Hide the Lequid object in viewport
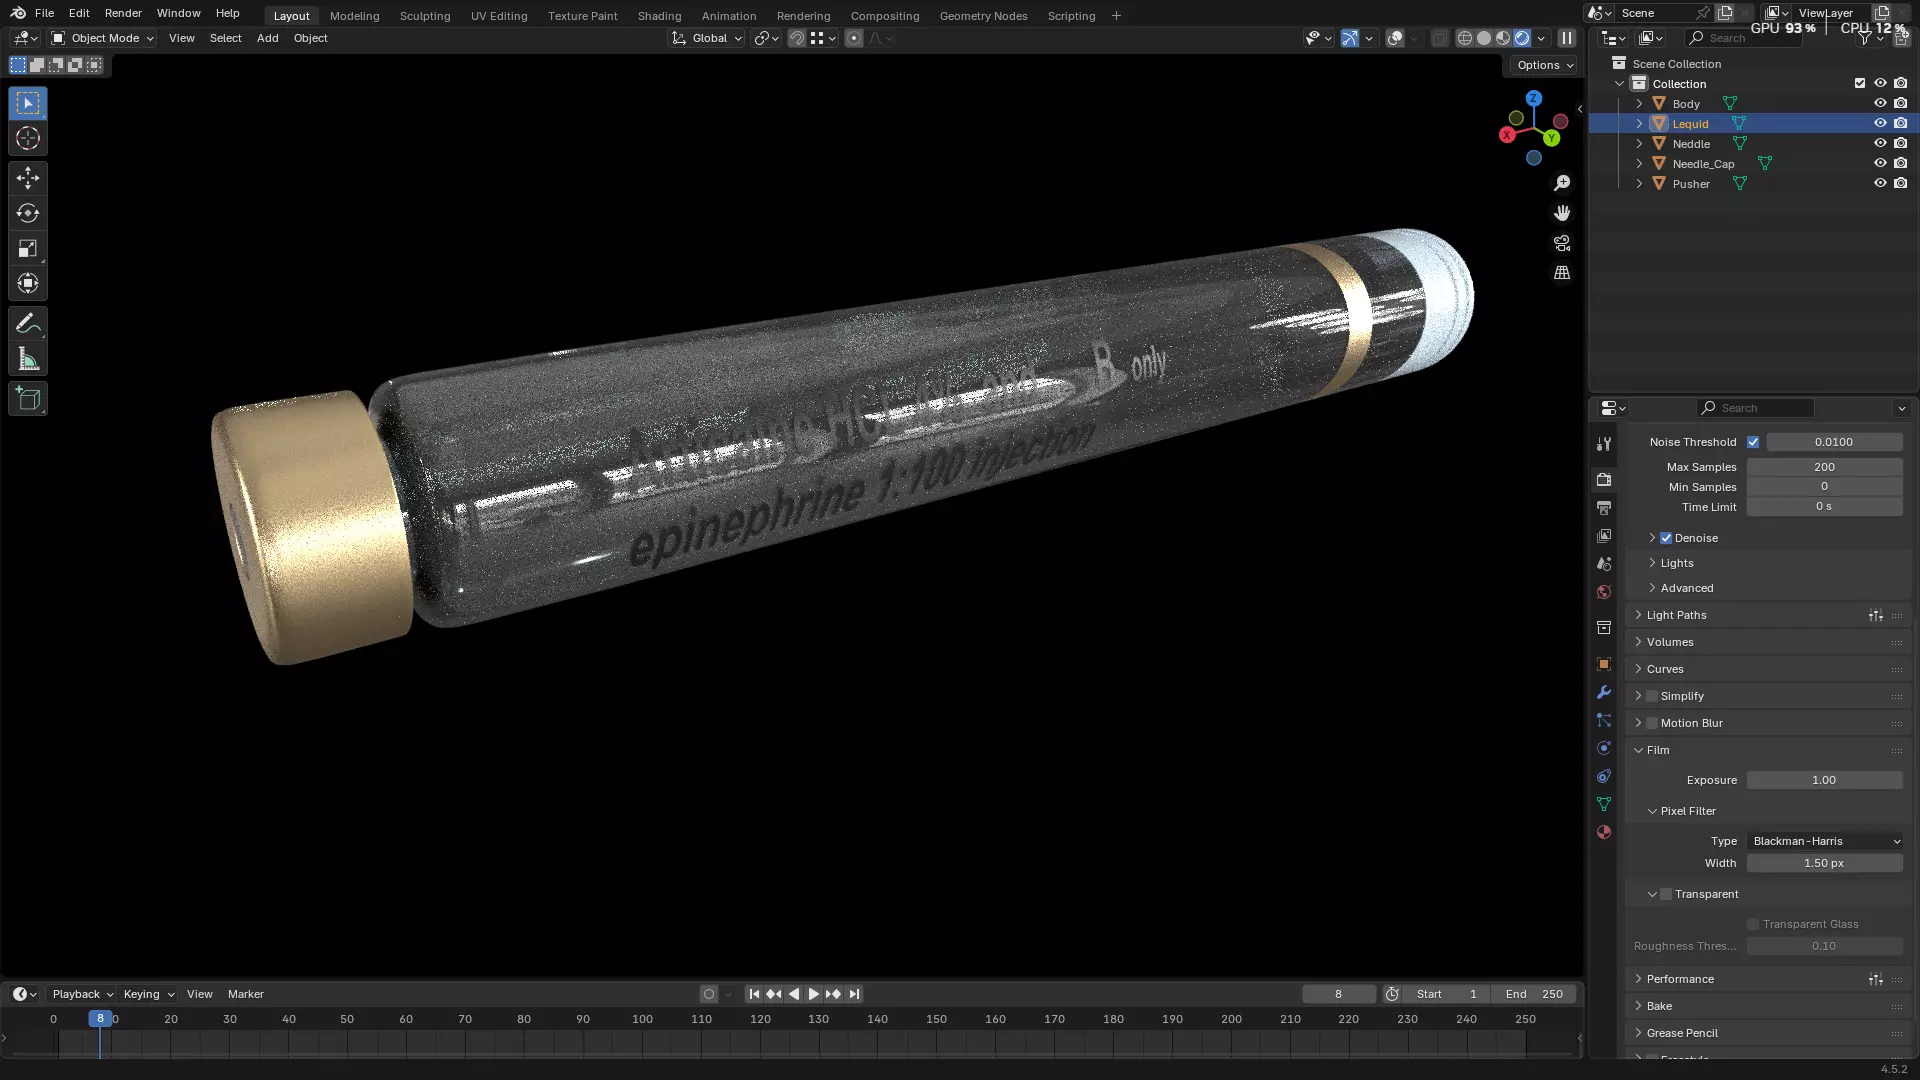The image size is (1920, 1080). [1880, 123]
